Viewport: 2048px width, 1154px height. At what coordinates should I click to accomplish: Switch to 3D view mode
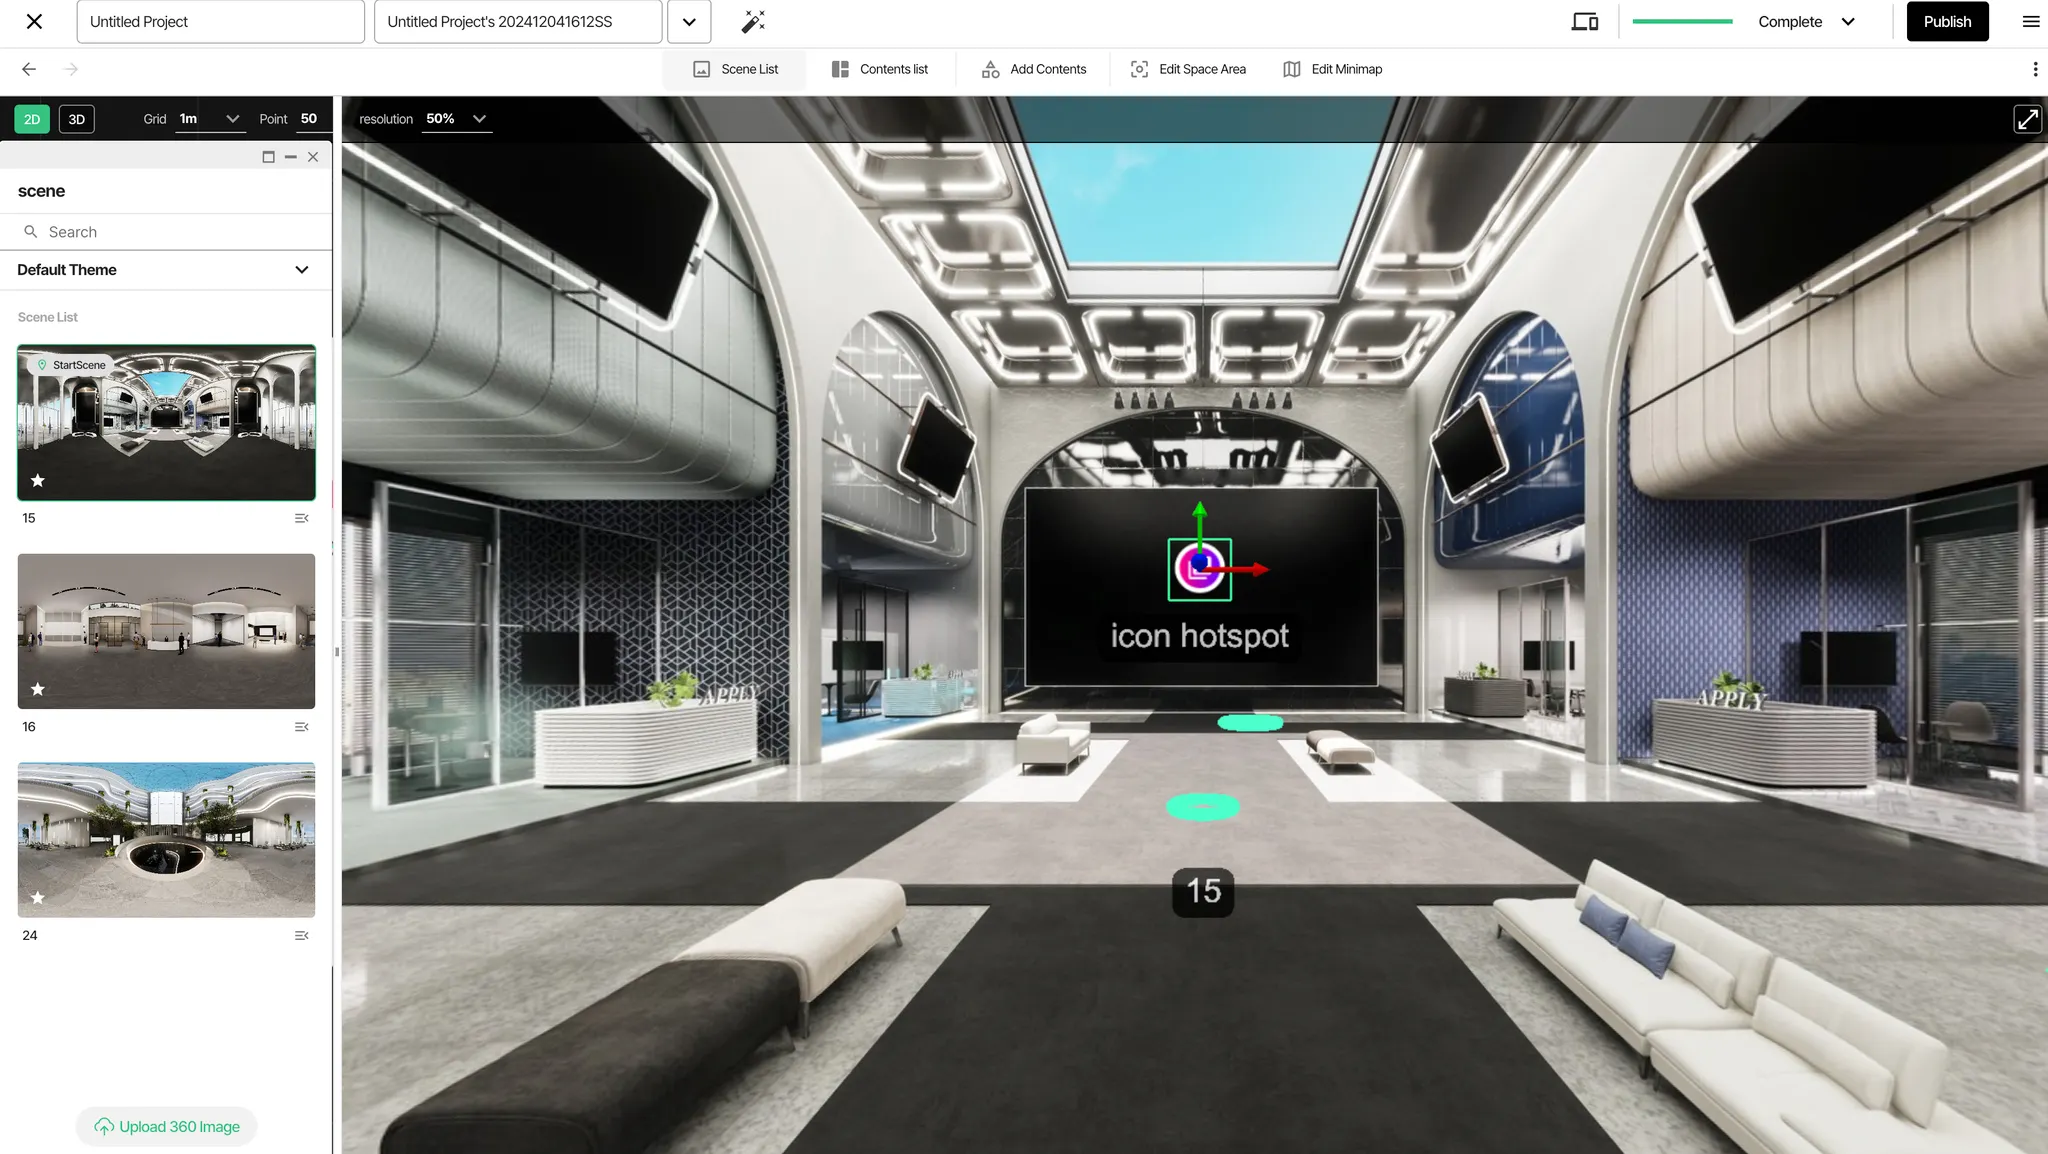tap(76, 119)
